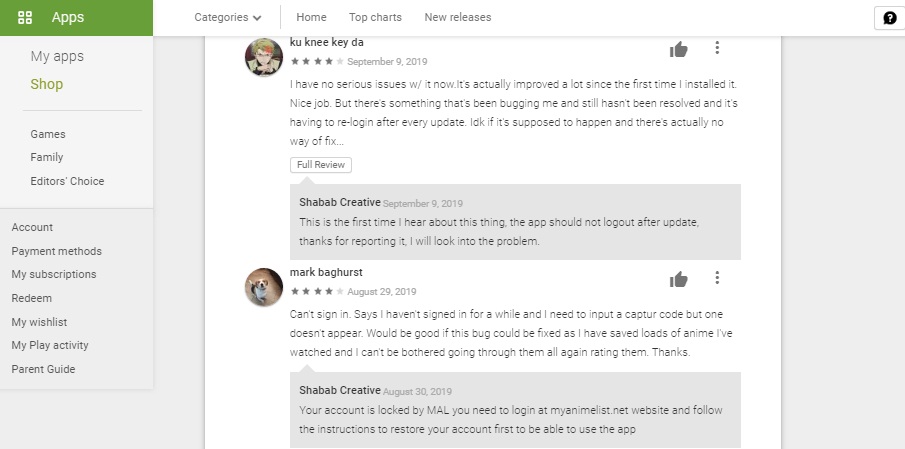Open My apps in sidebar
The height and width of the screenshot is (449, 905).
(x=57, y=57)
